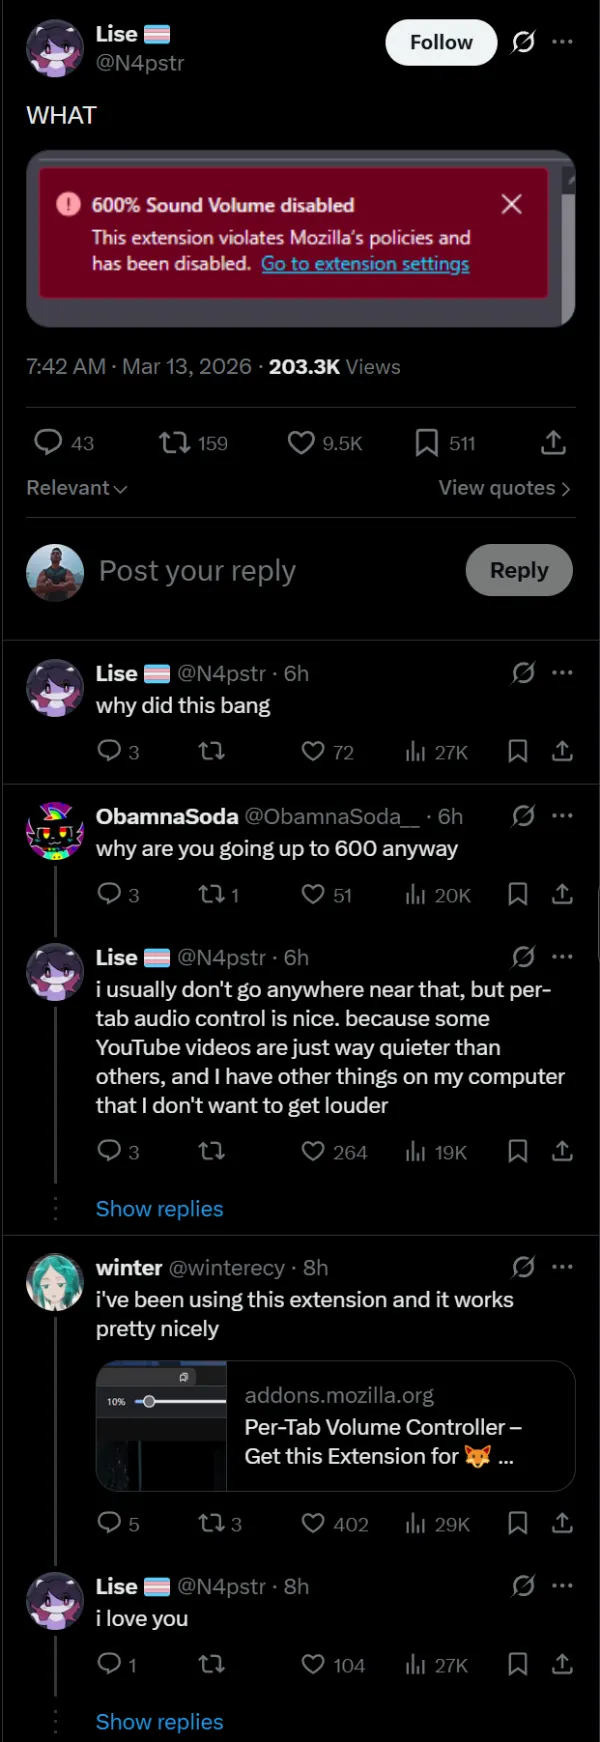600x1742 pixels.
Task: Show replies under Lise's per-tab audio reply
Action: 159,1208
